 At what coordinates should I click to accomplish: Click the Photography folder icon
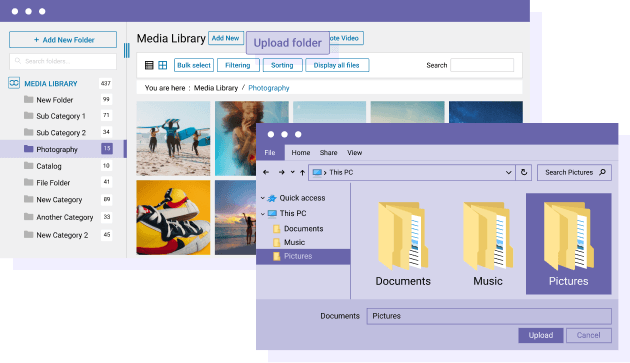point(29,149)
